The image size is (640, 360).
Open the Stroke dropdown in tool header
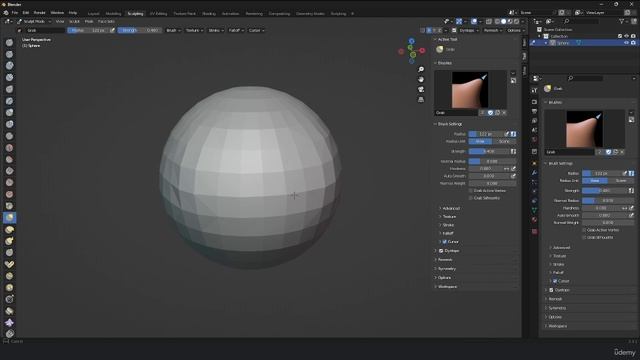216,30
